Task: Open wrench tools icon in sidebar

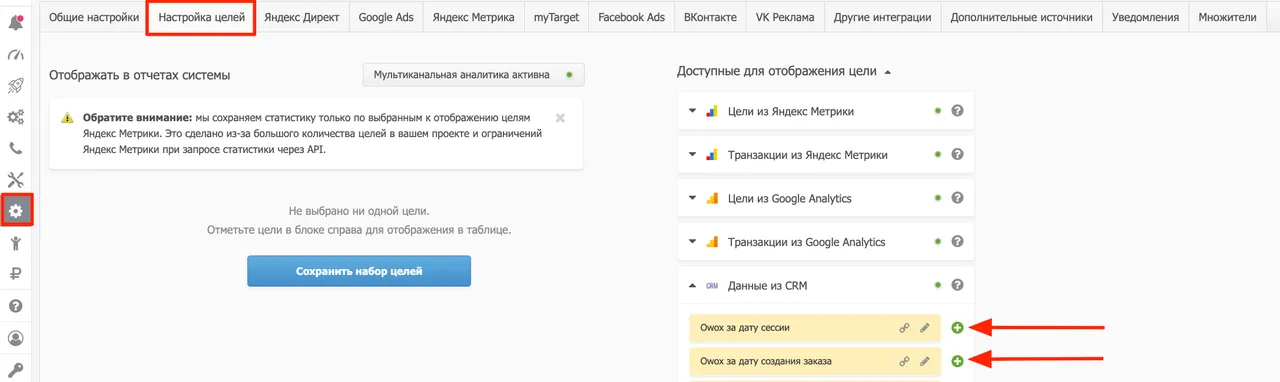Action: click(16, 180)
